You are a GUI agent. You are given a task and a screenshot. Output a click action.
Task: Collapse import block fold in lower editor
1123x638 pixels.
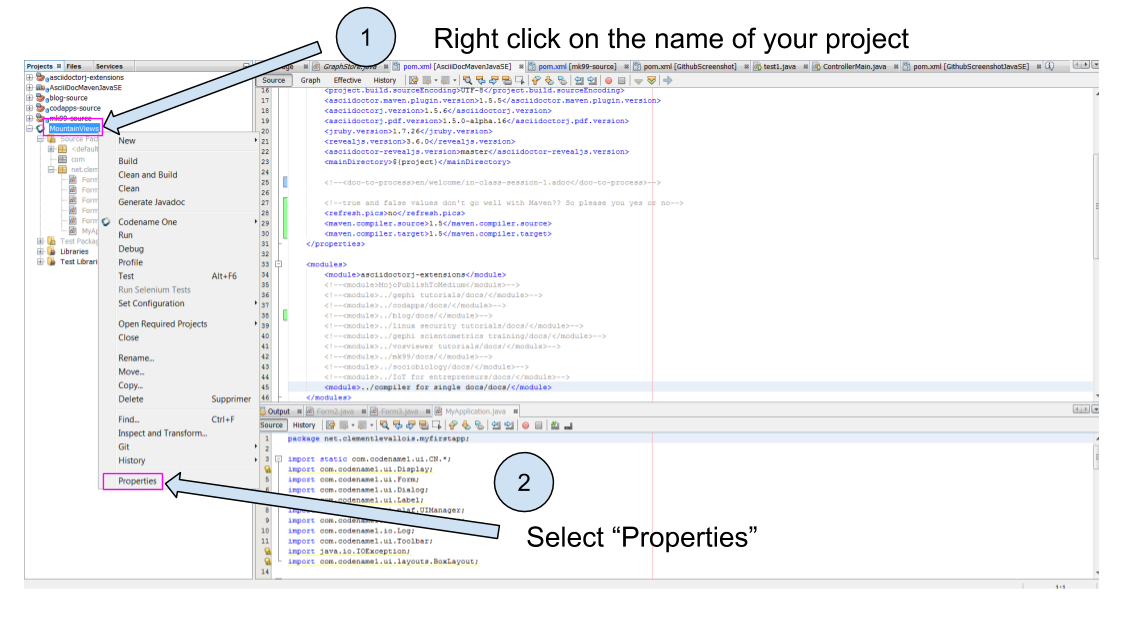click(279, 459)
